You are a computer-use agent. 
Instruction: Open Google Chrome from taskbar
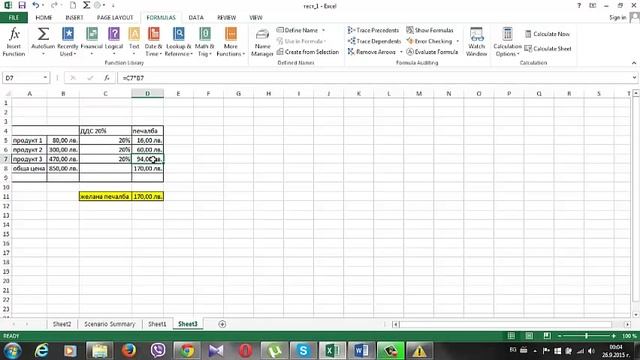click(187, 350)
